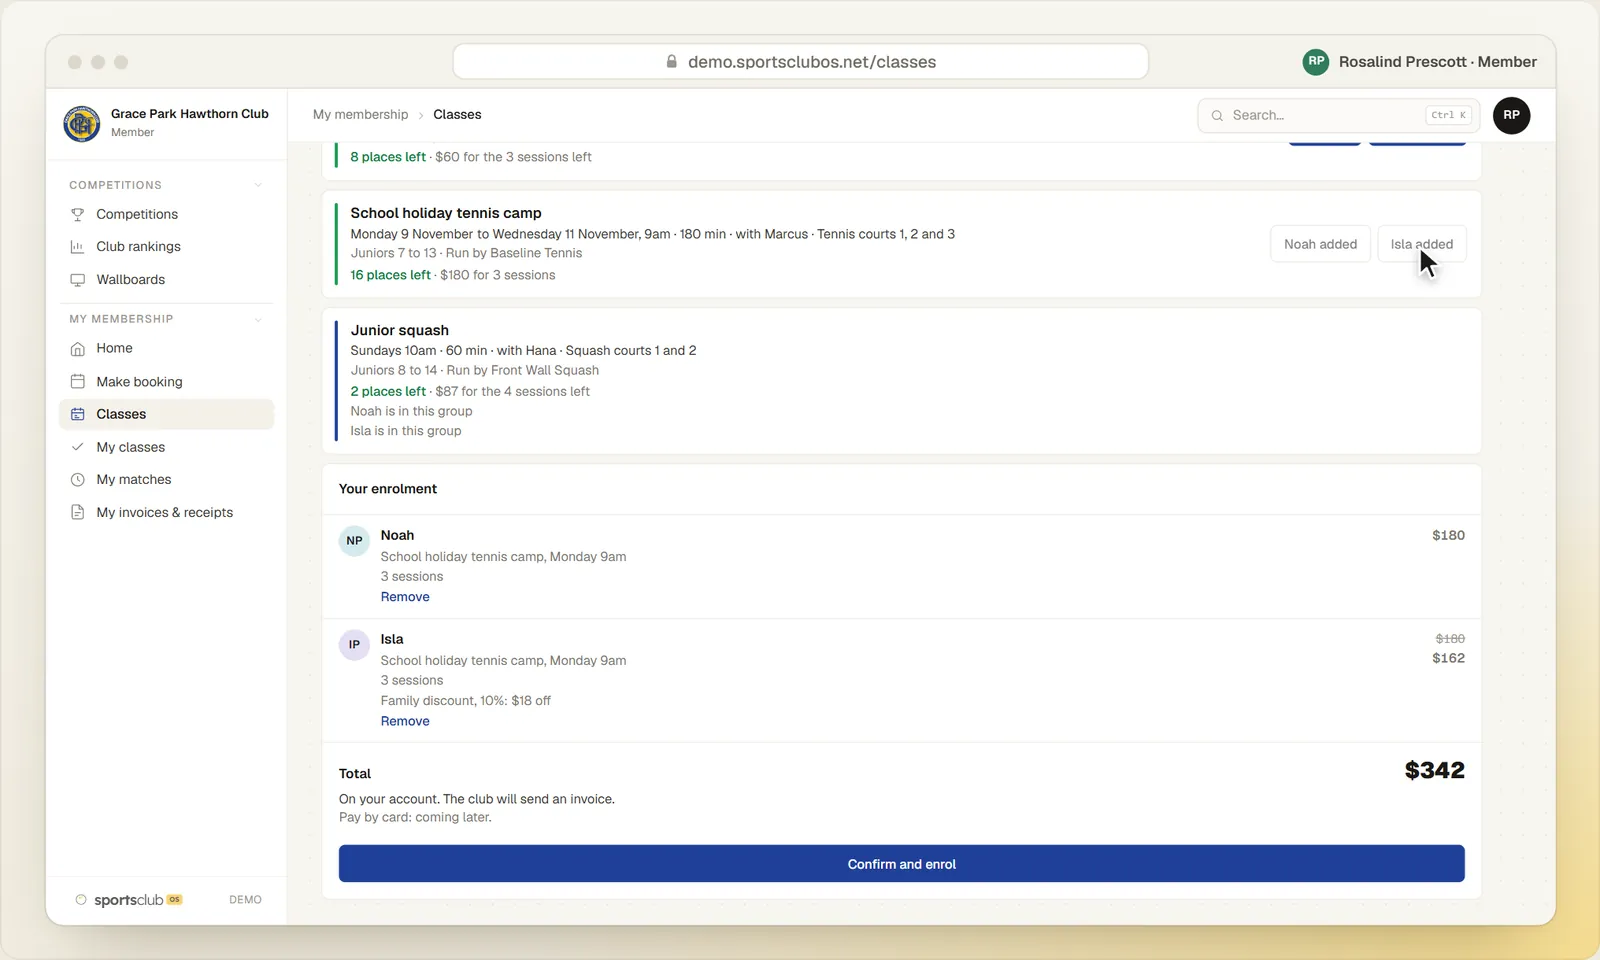Open the black RP avatar menu
1600x960 pixels.
pyautogui.click(x=1511, y=115)
